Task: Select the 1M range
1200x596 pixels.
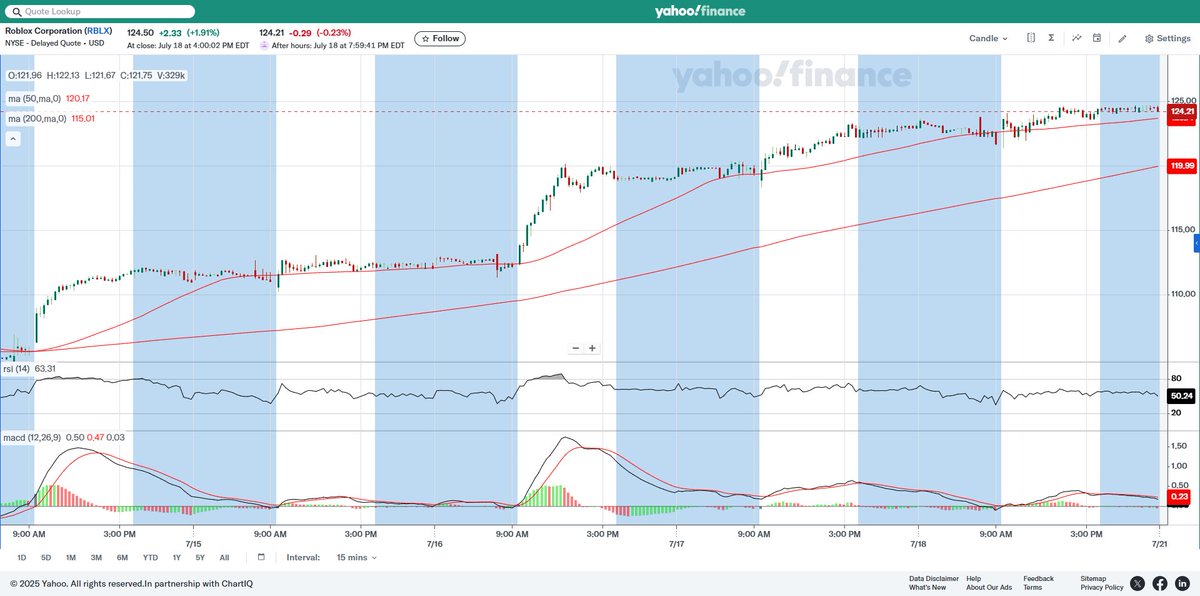Action: (71, 557)
